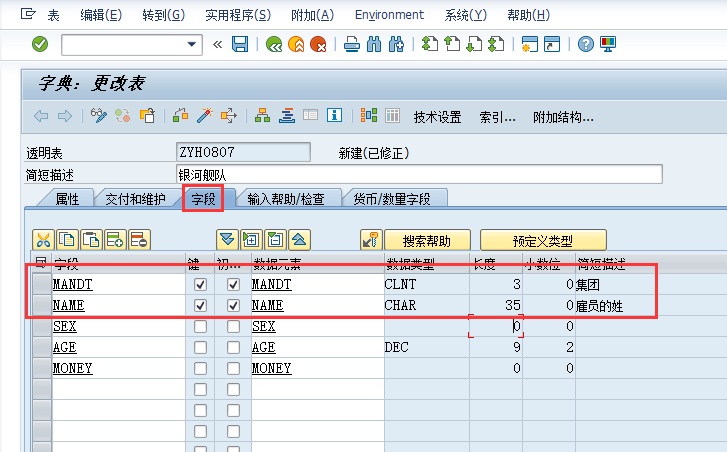This screenshot has height=452, width=727.
Task: Go to next page icon
Action: (474, 45)
